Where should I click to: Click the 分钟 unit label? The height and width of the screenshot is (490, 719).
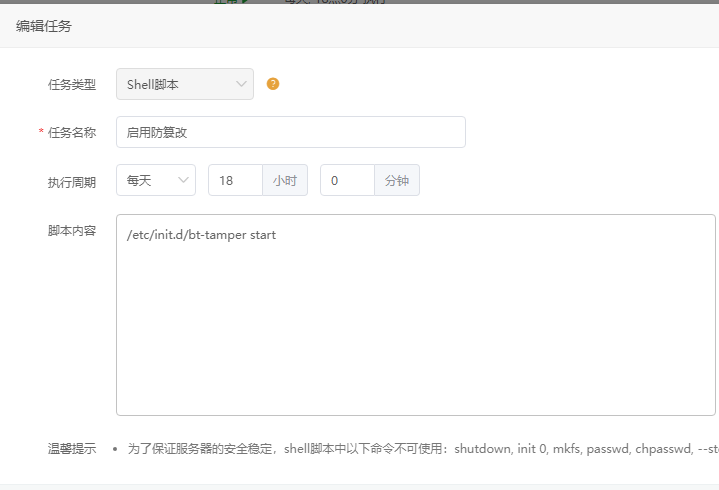coord(397,180)
